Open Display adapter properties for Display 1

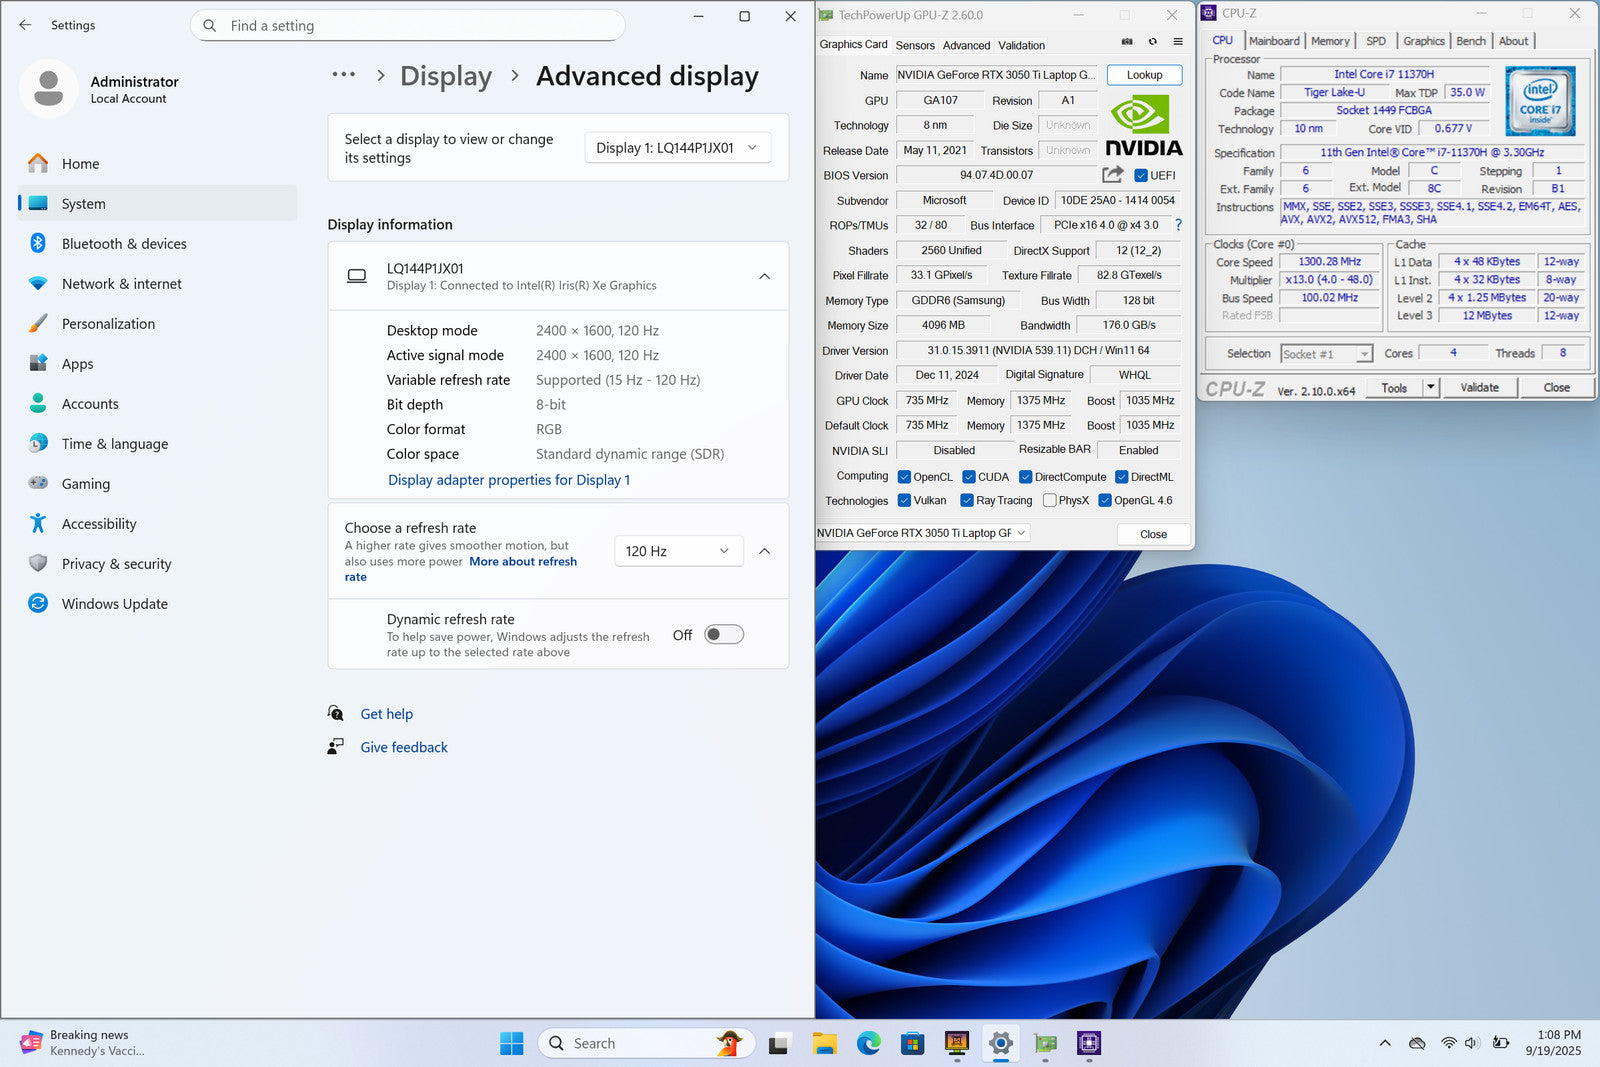click(x=509, y=480)
